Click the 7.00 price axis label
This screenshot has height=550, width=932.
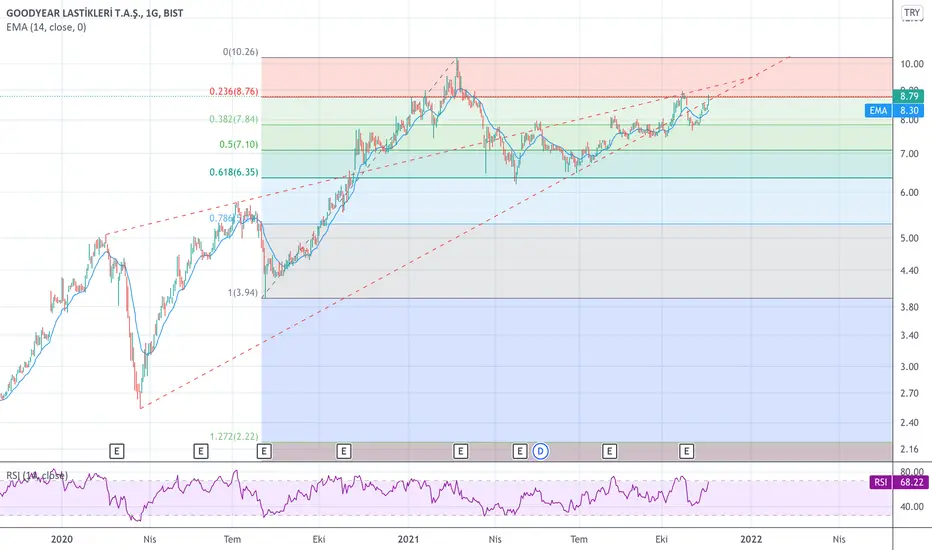pyautogui.click(x=909, y=153)
